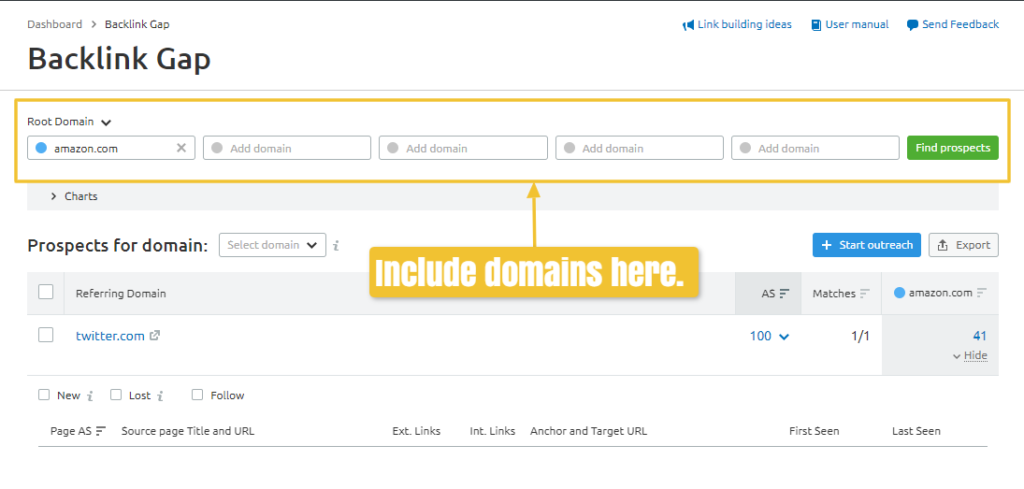Enable the Follow checkbox filter
The width and height of the screenshot is (1024, 489).
point(197,395)
